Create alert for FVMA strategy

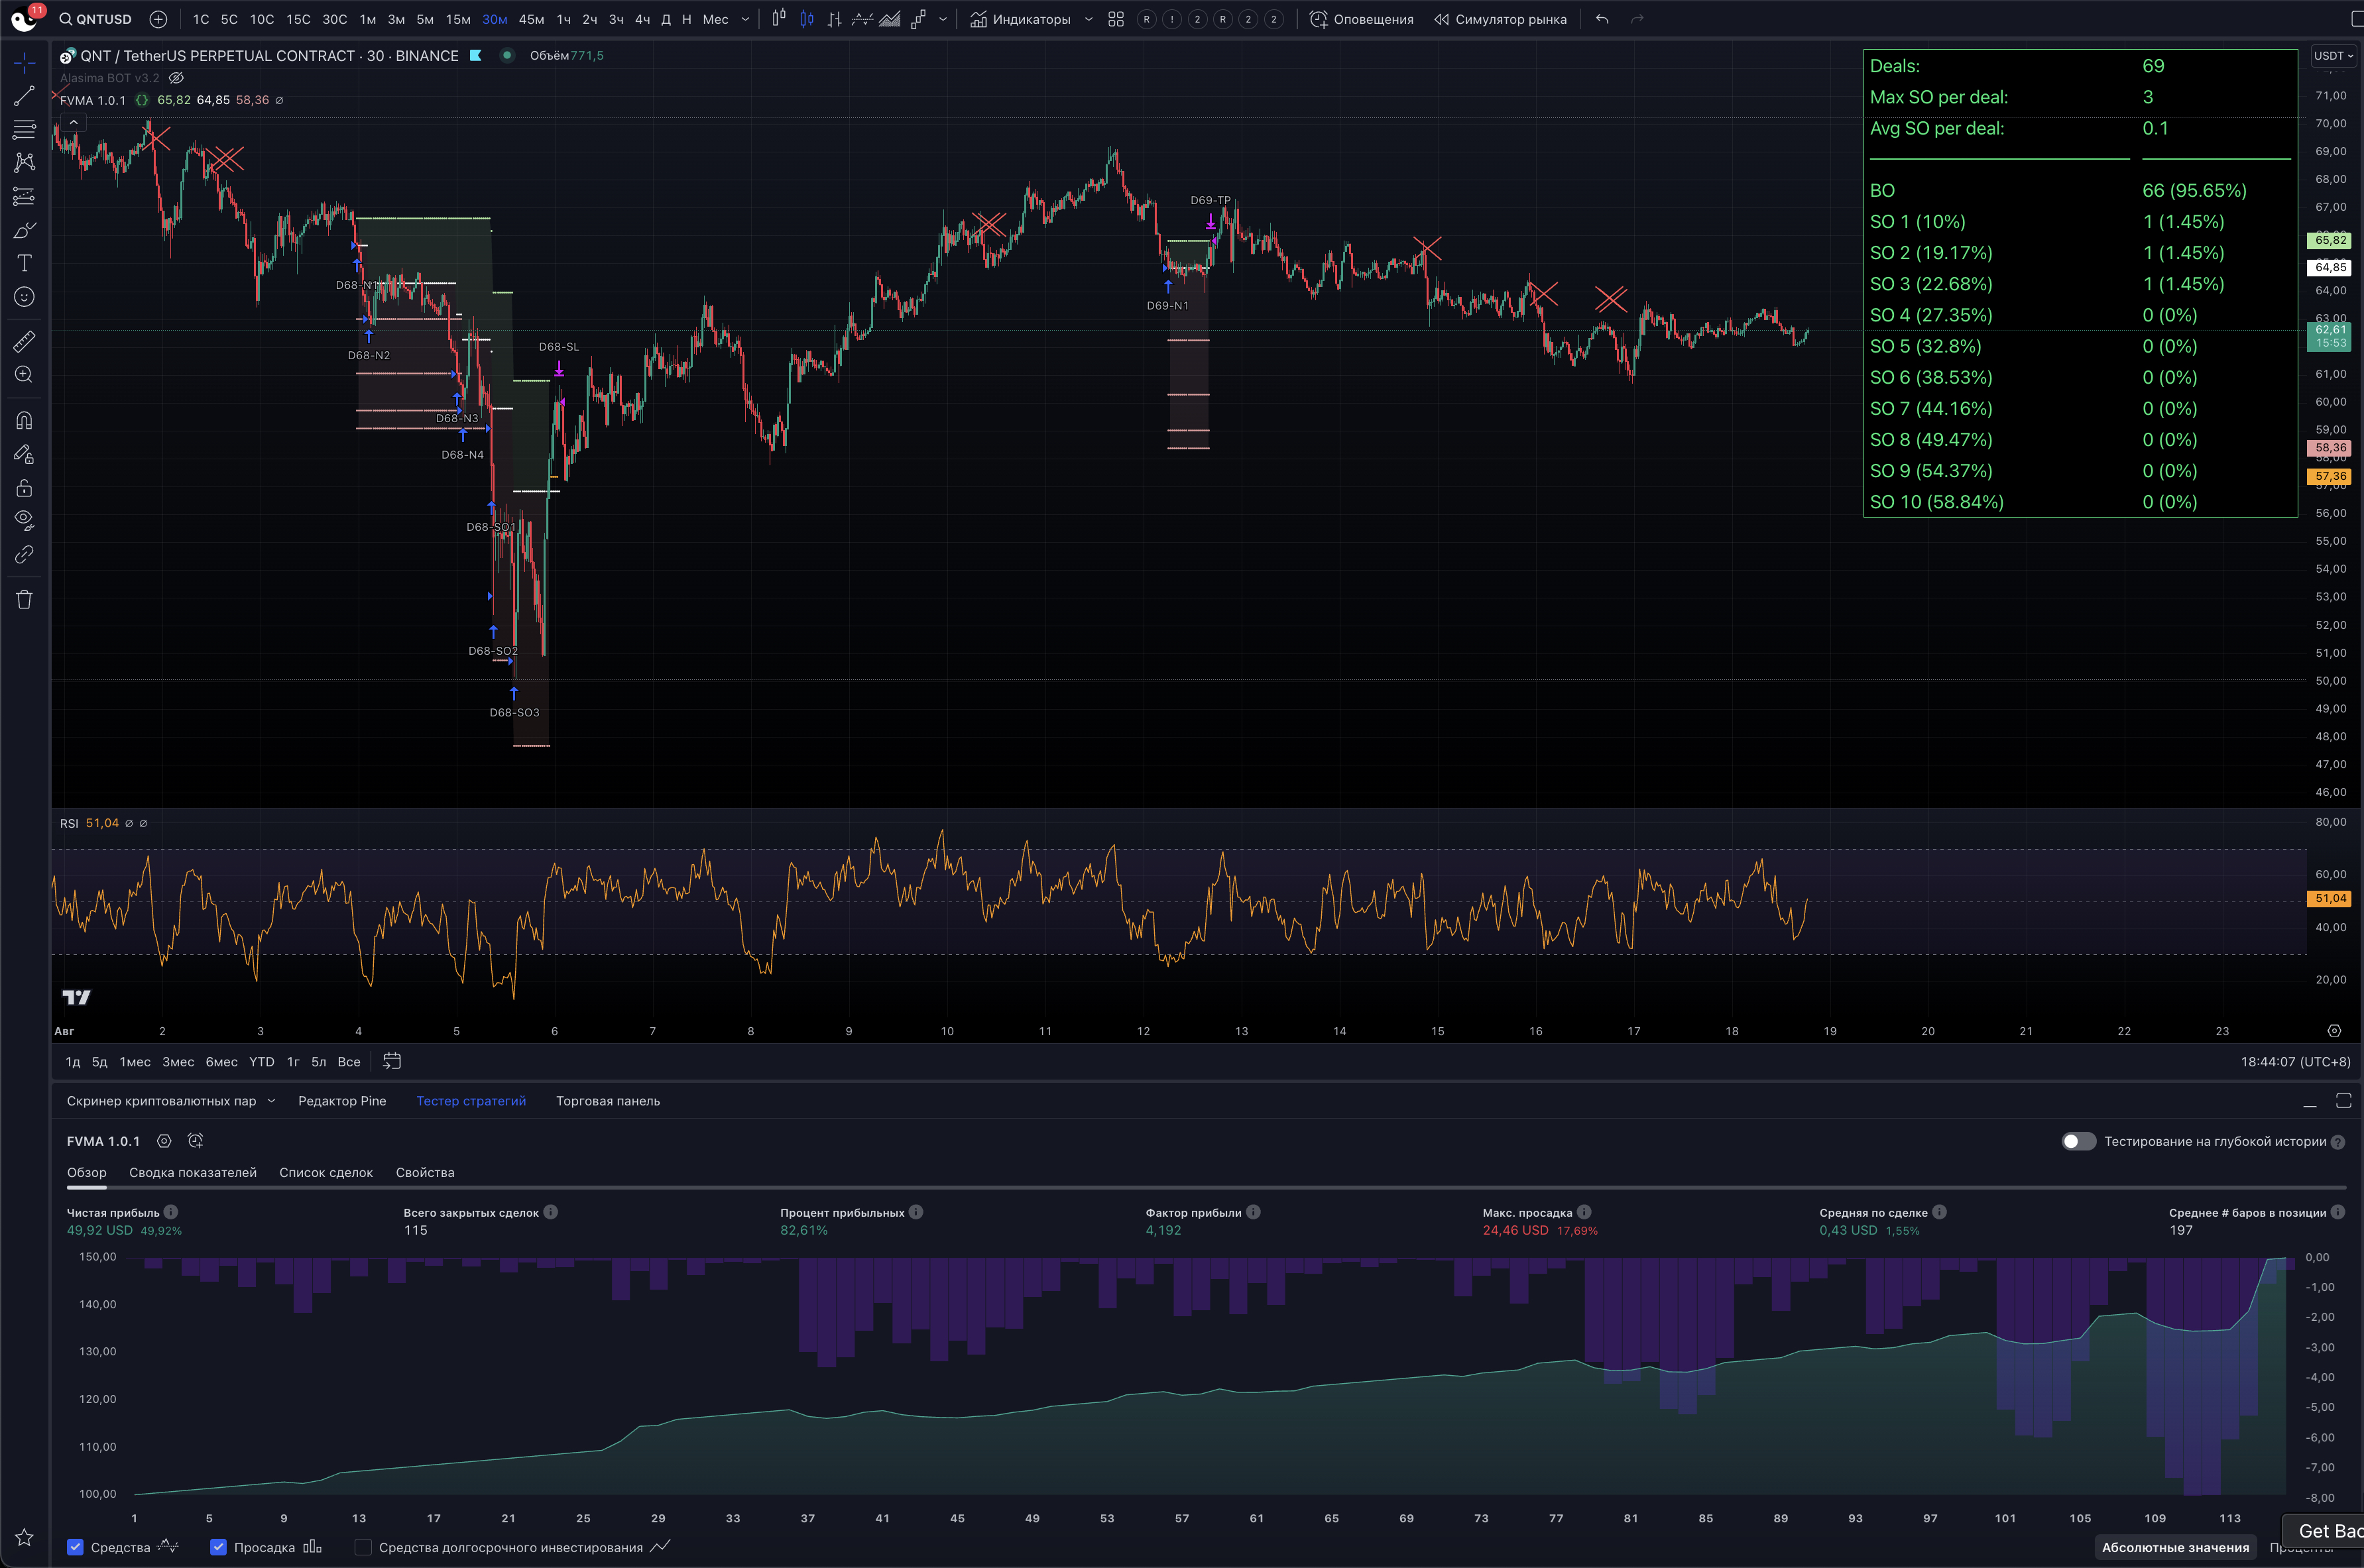click(x=196, y=1141)
